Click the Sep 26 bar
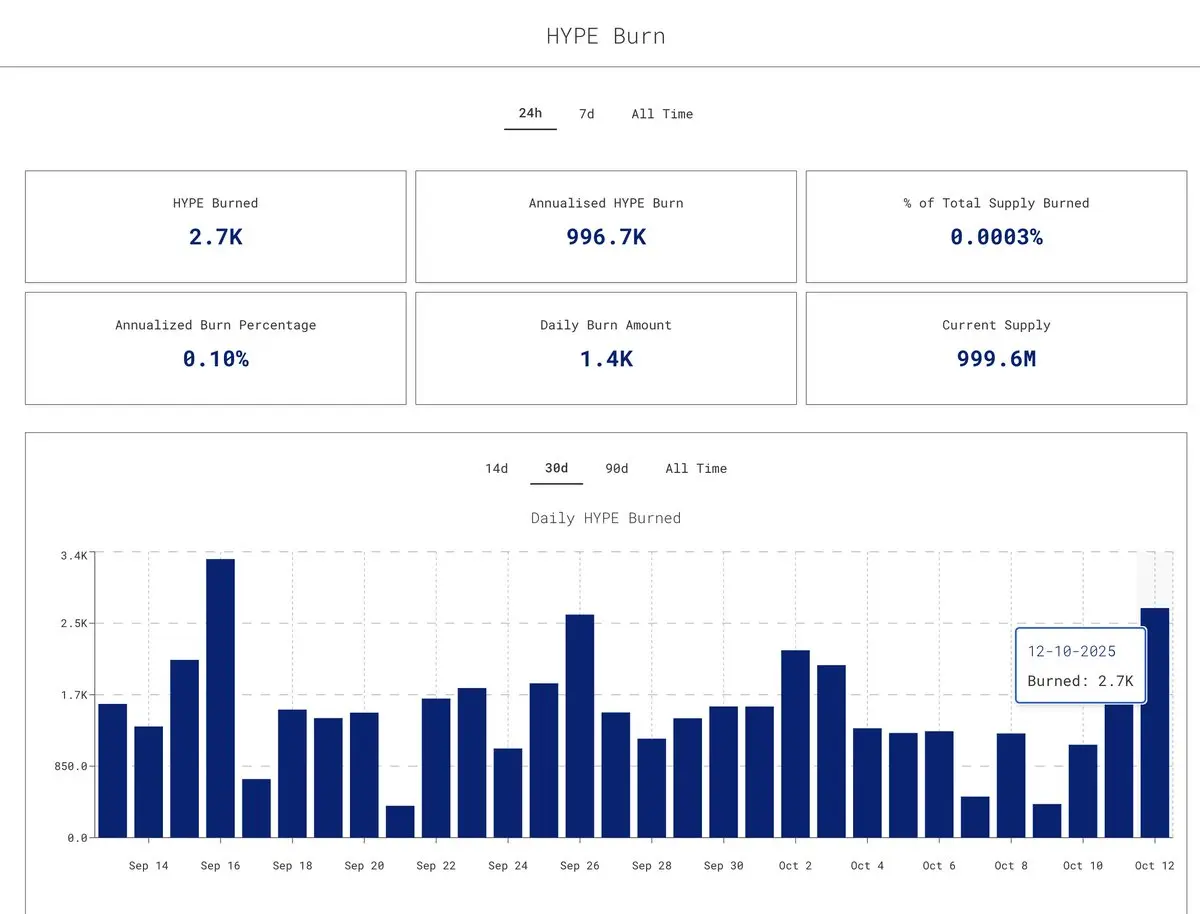This screenshot has height=914, width=1200. pos(580,726)
